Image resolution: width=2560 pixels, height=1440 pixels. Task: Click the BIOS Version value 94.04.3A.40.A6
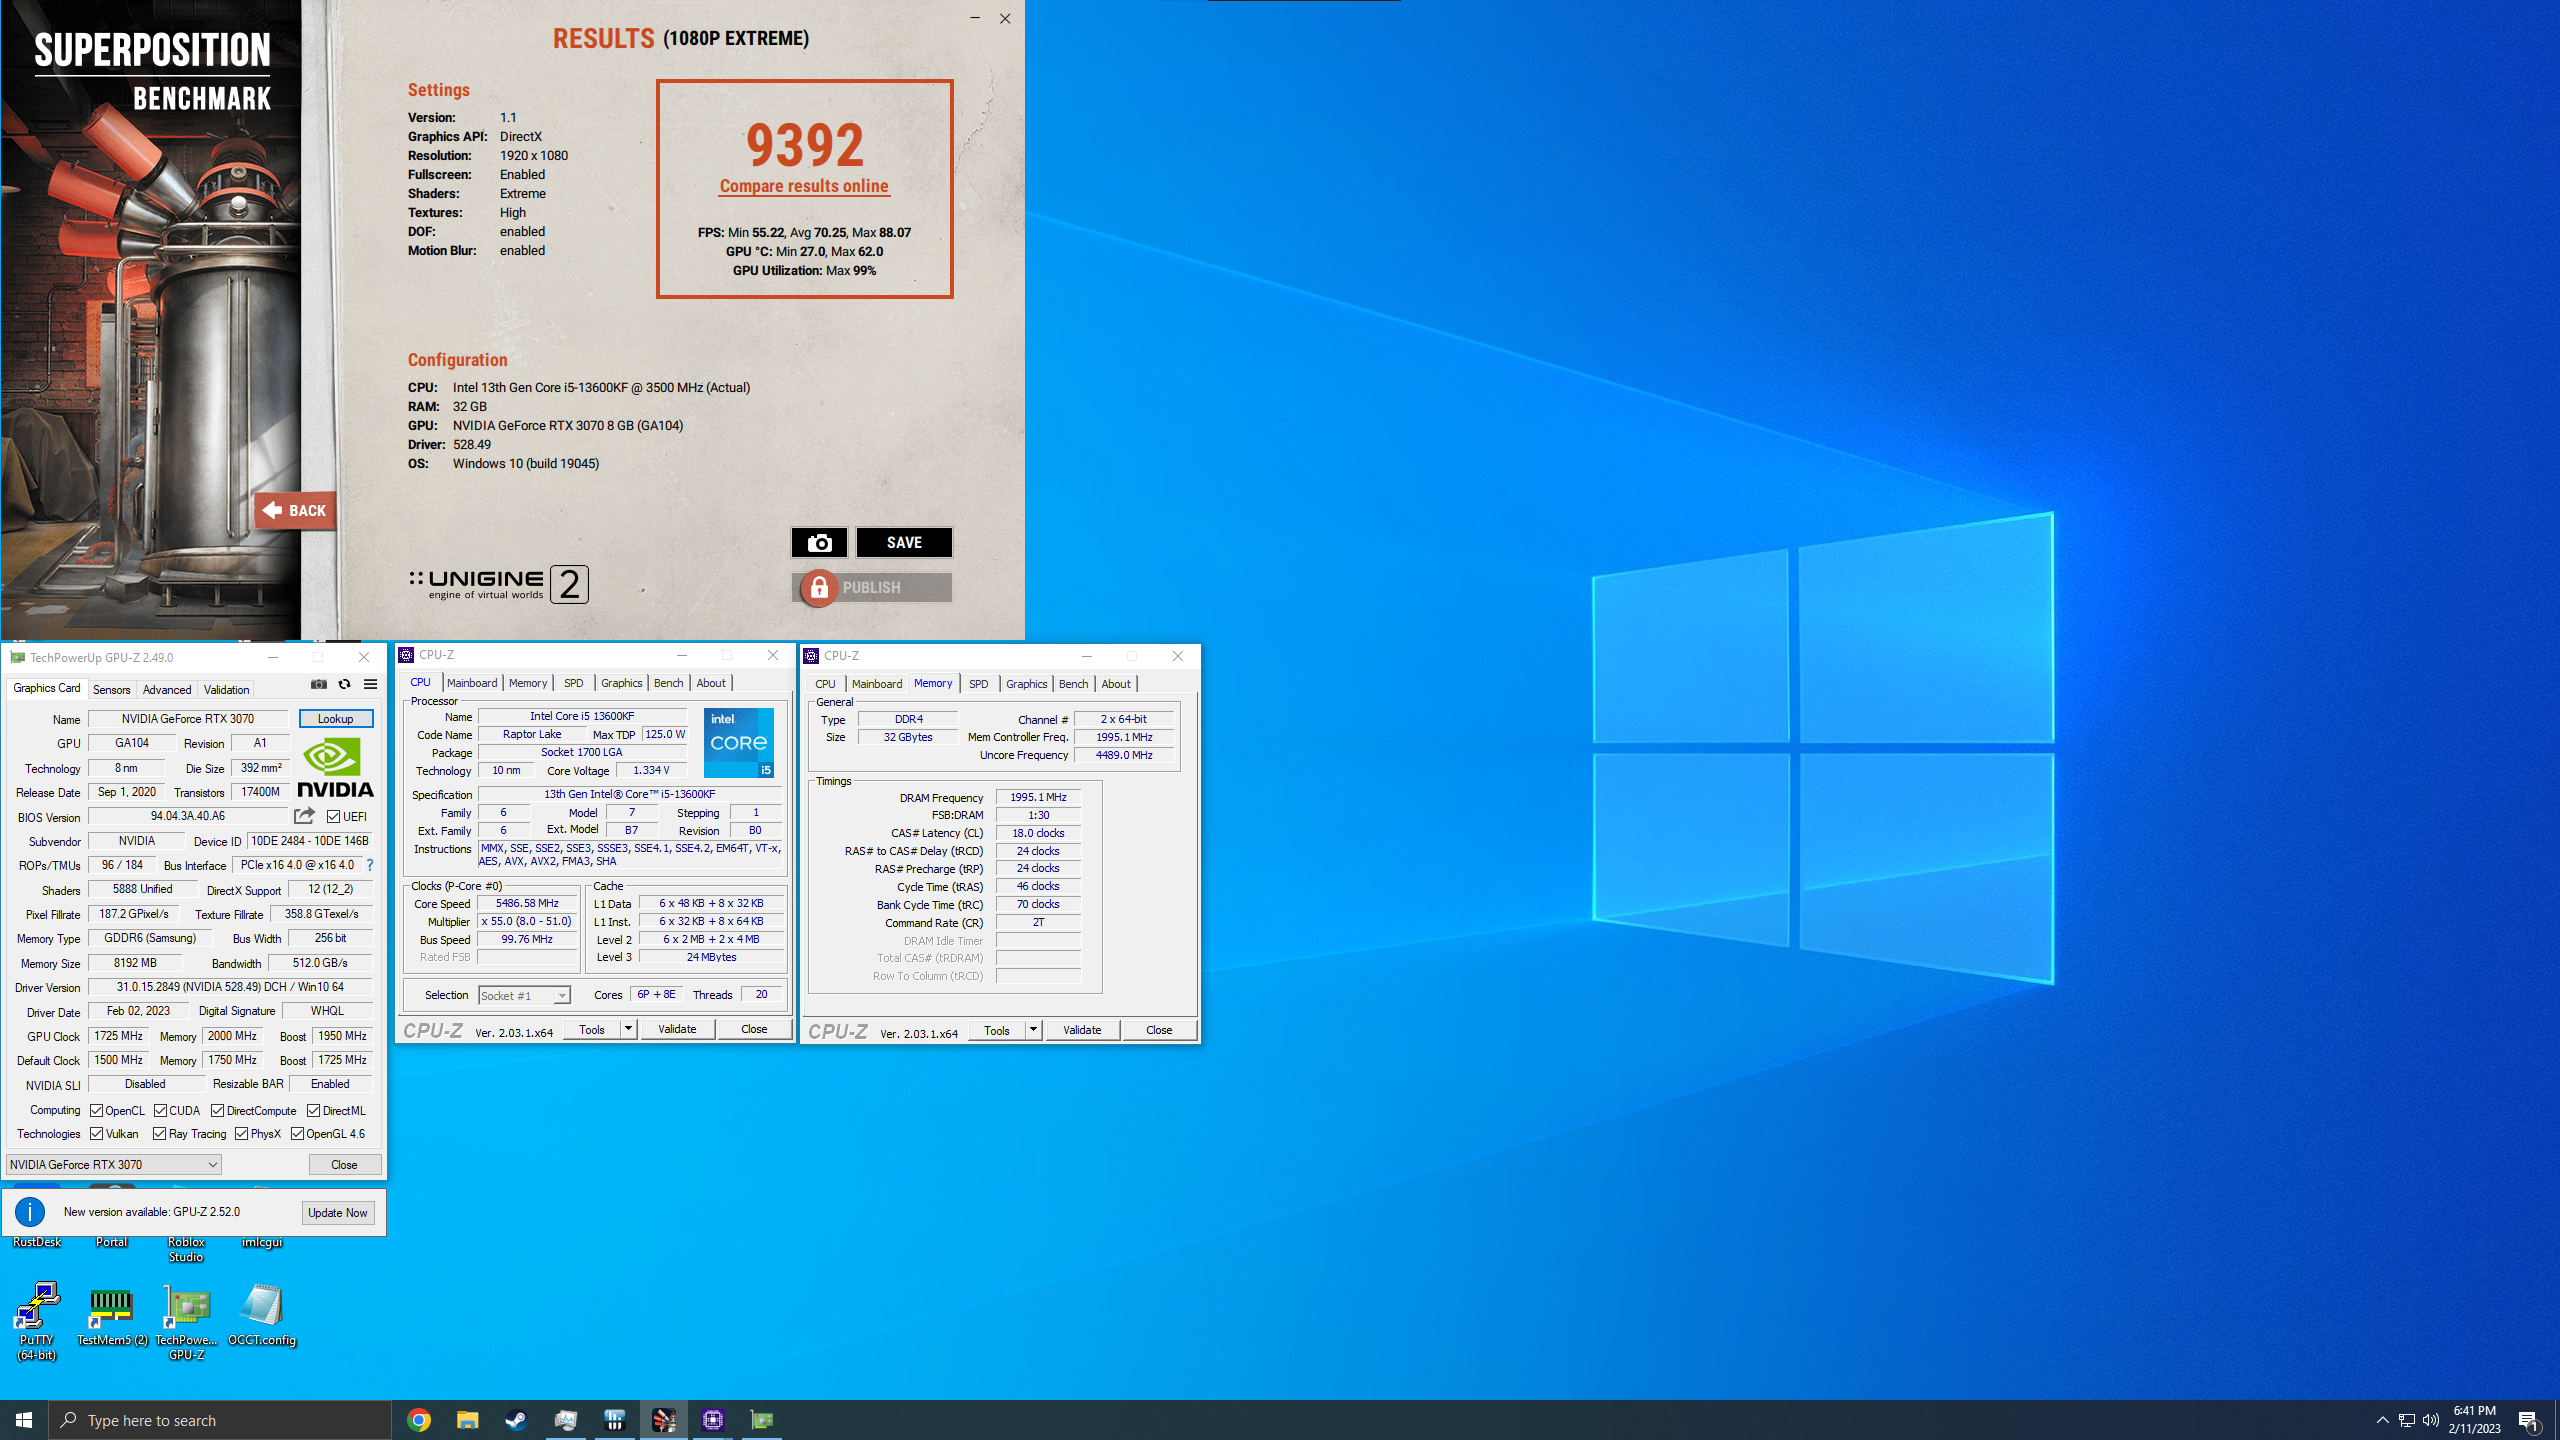pyautogui.click(x=188, y=816)
